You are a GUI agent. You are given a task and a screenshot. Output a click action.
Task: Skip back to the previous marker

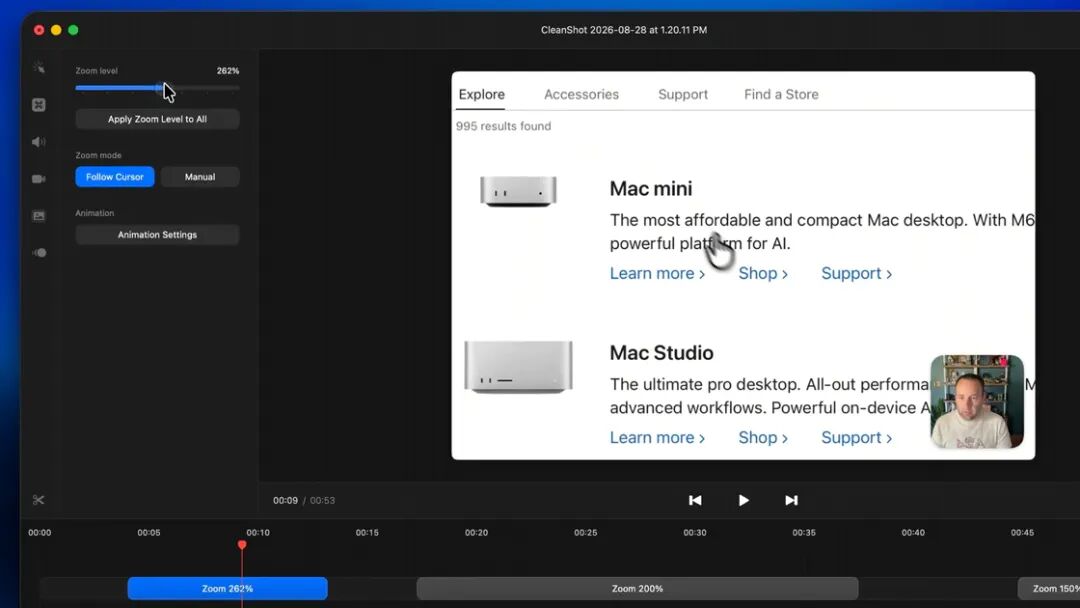(x=695, y=501)
